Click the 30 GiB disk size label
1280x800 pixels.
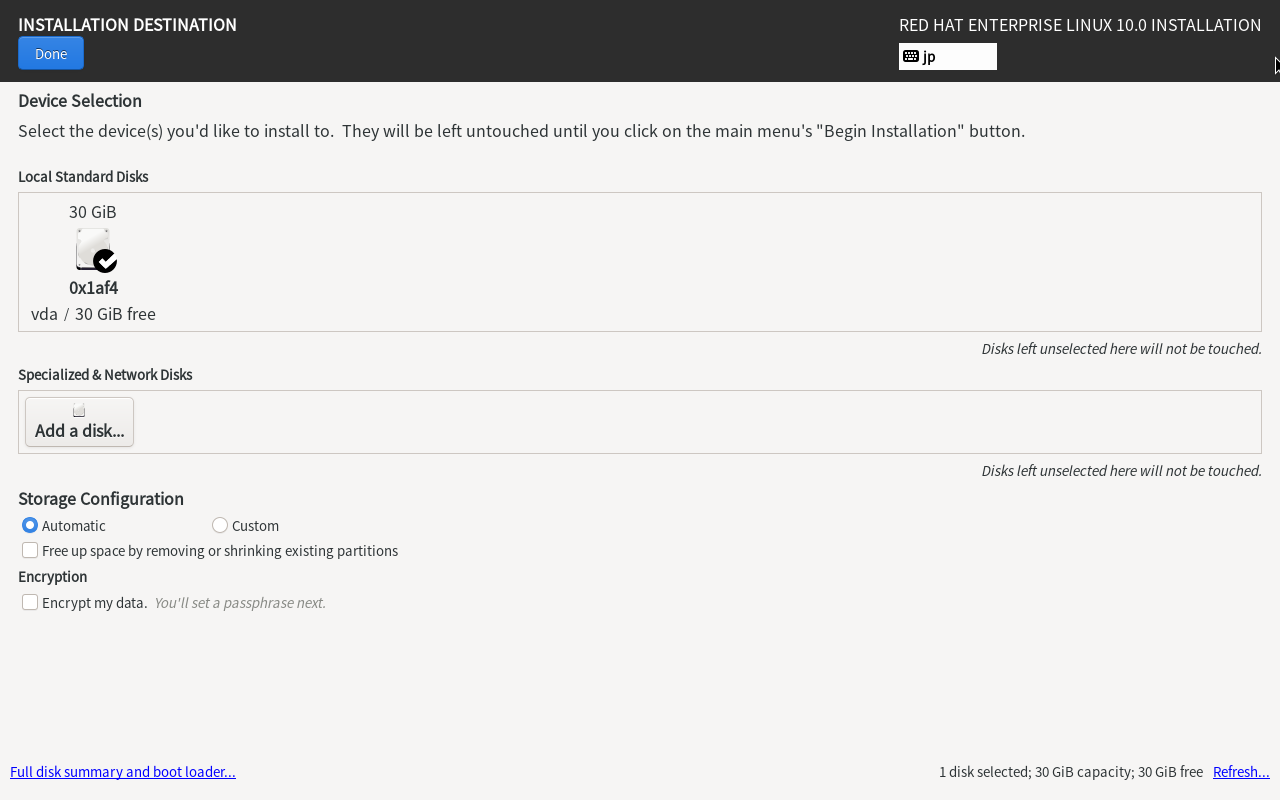point(93,212)
